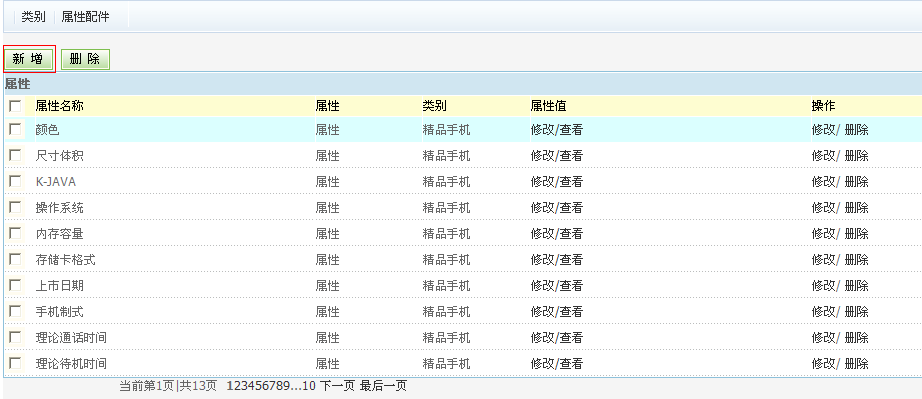The height and width of the screenshot is (399, 922).
Task: Click the green 删除 button above the table
Action: (85, 59)
